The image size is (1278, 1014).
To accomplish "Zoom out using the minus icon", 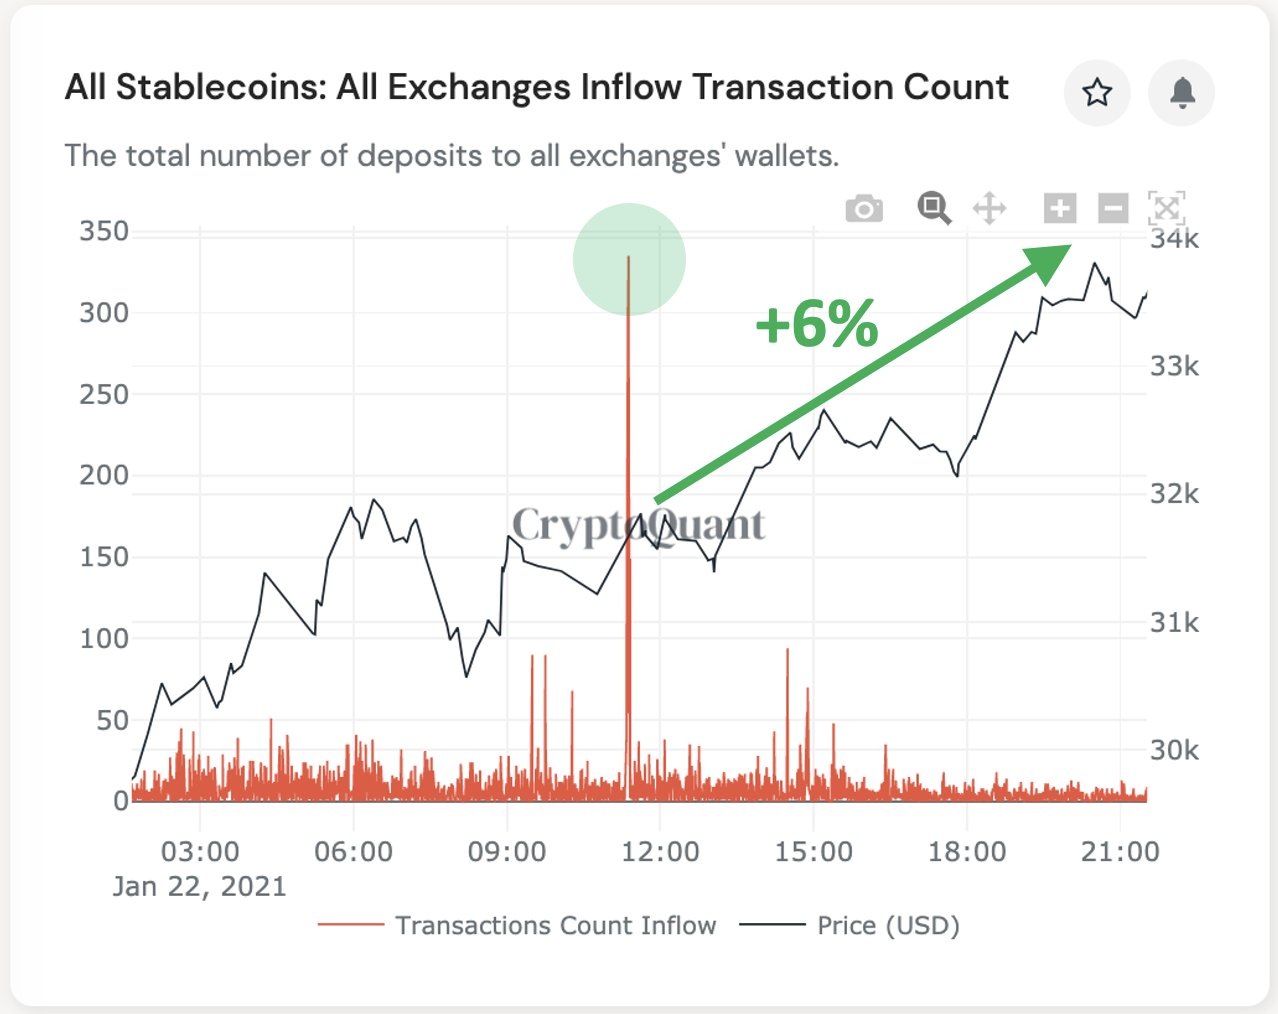I will point(1113,208).
